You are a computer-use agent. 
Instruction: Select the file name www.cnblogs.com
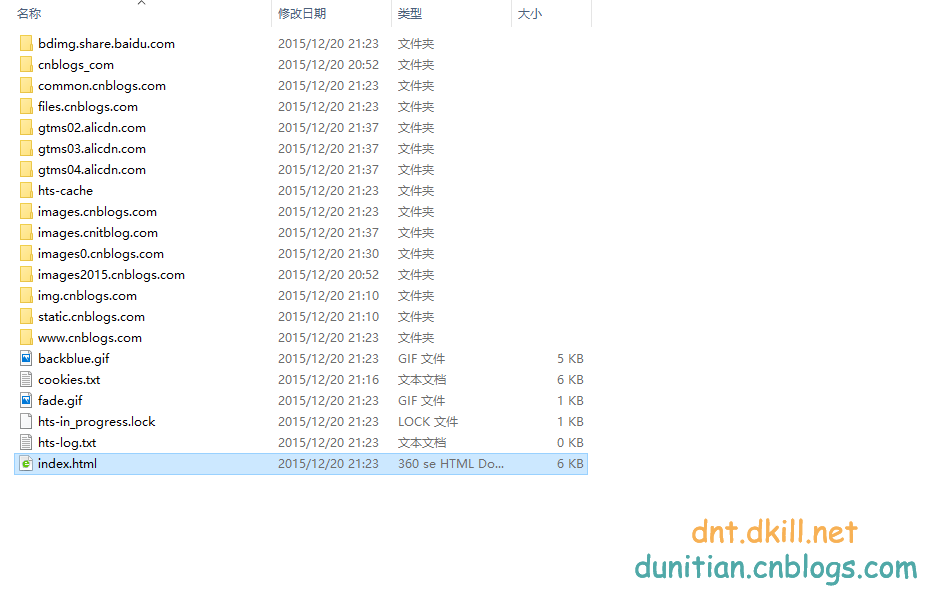pos(90,337)
